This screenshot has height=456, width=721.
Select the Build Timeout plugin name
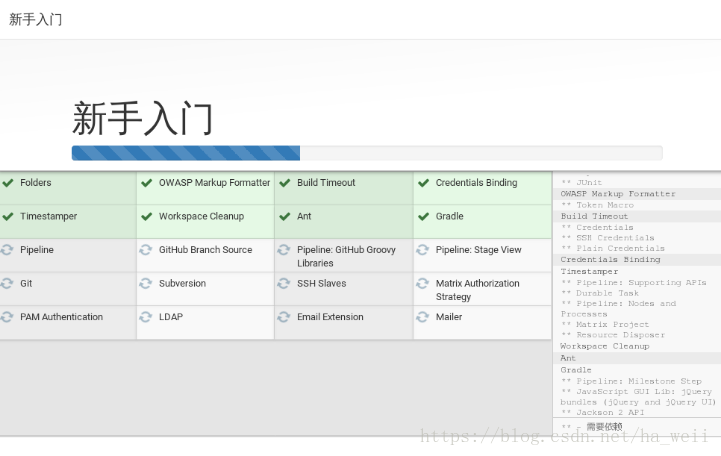(x=326, y=182)
